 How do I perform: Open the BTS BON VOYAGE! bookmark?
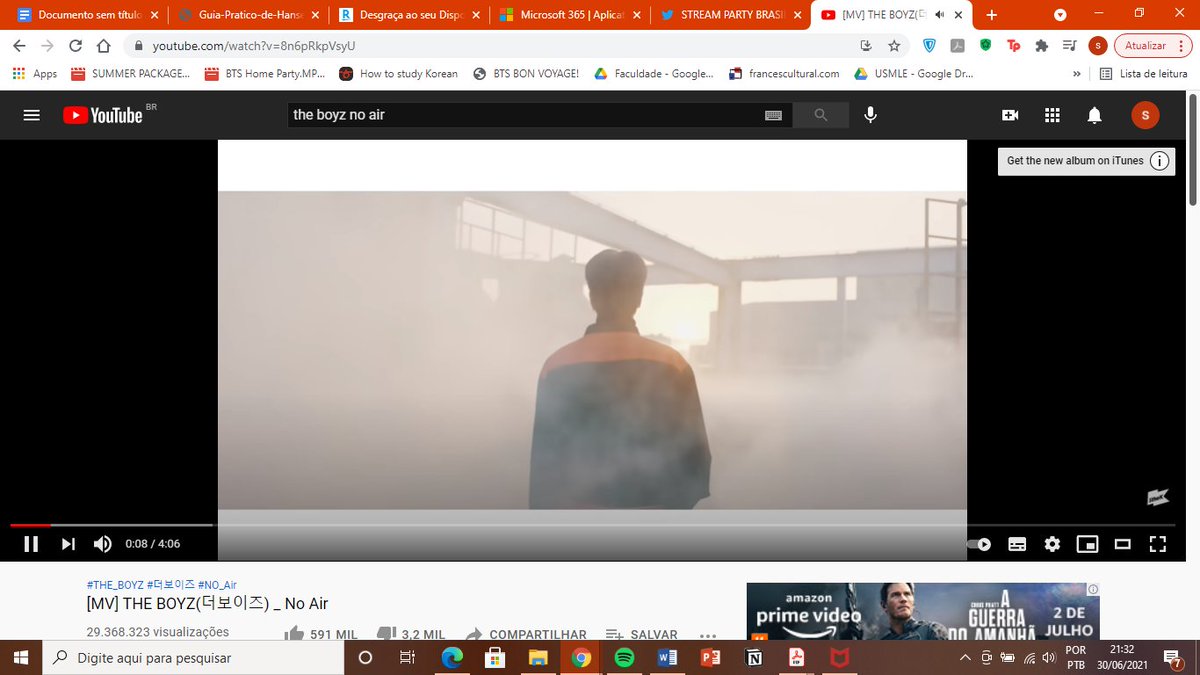[526, 74]
